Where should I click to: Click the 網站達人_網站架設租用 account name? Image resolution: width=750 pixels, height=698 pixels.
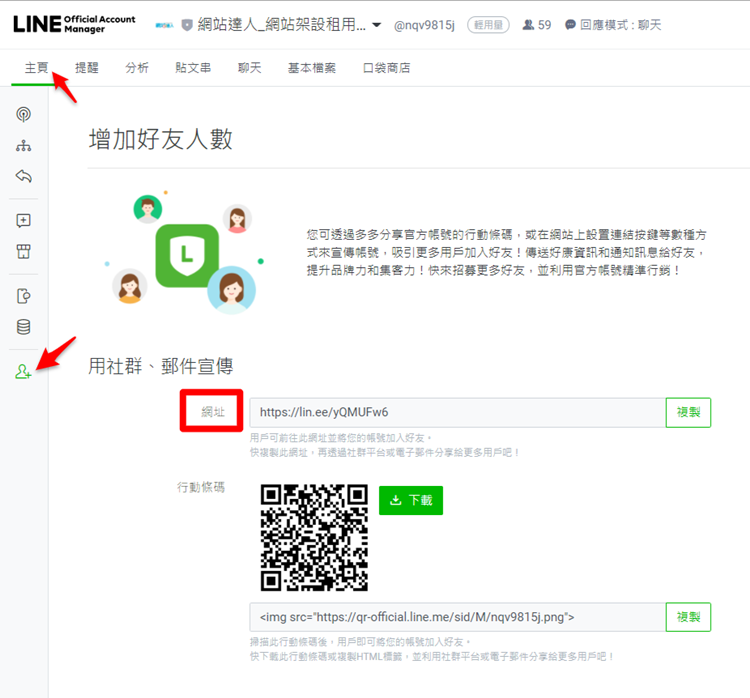pos(282,24)
